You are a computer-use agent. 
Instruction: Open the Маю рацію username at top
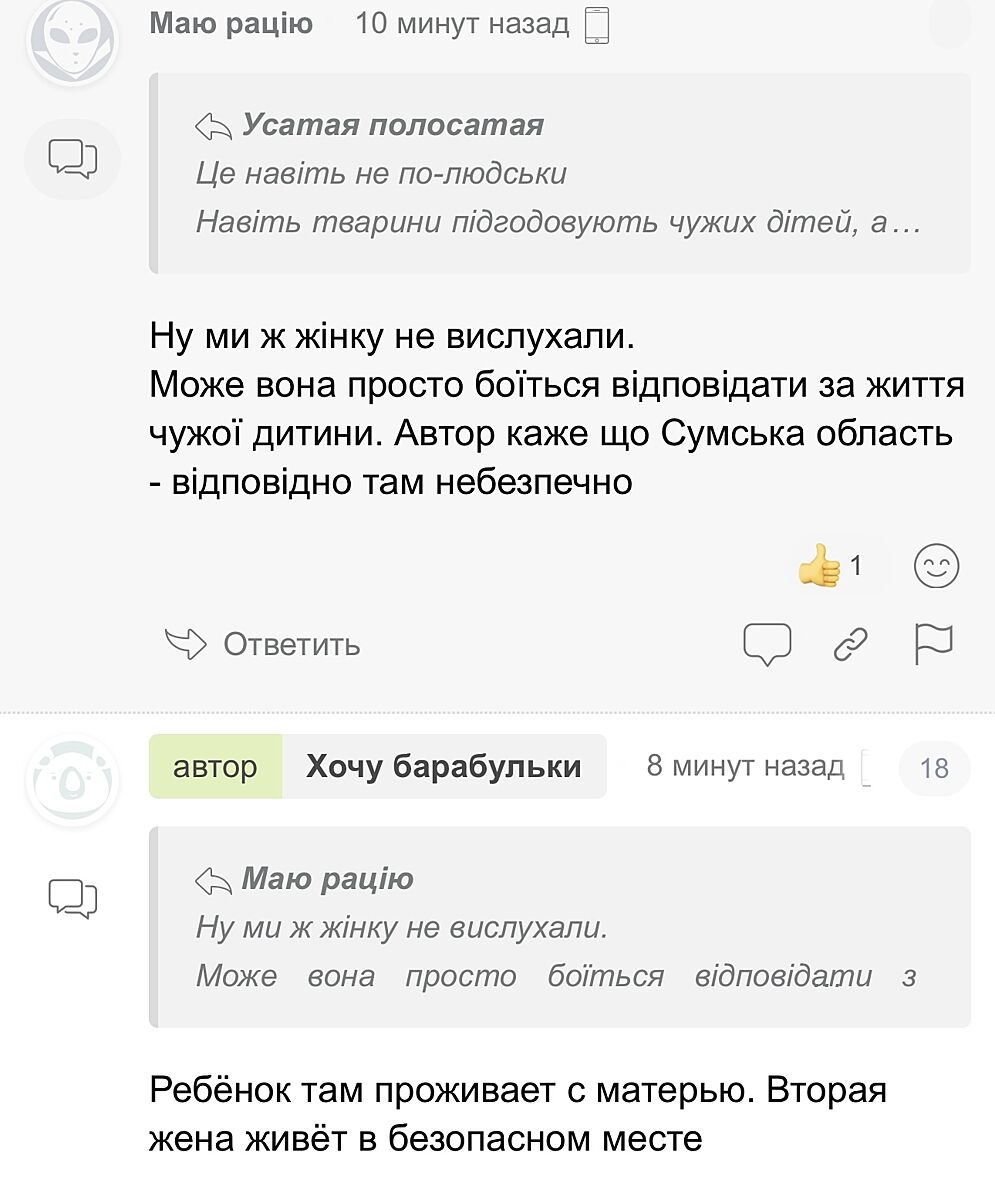point(231,23)
